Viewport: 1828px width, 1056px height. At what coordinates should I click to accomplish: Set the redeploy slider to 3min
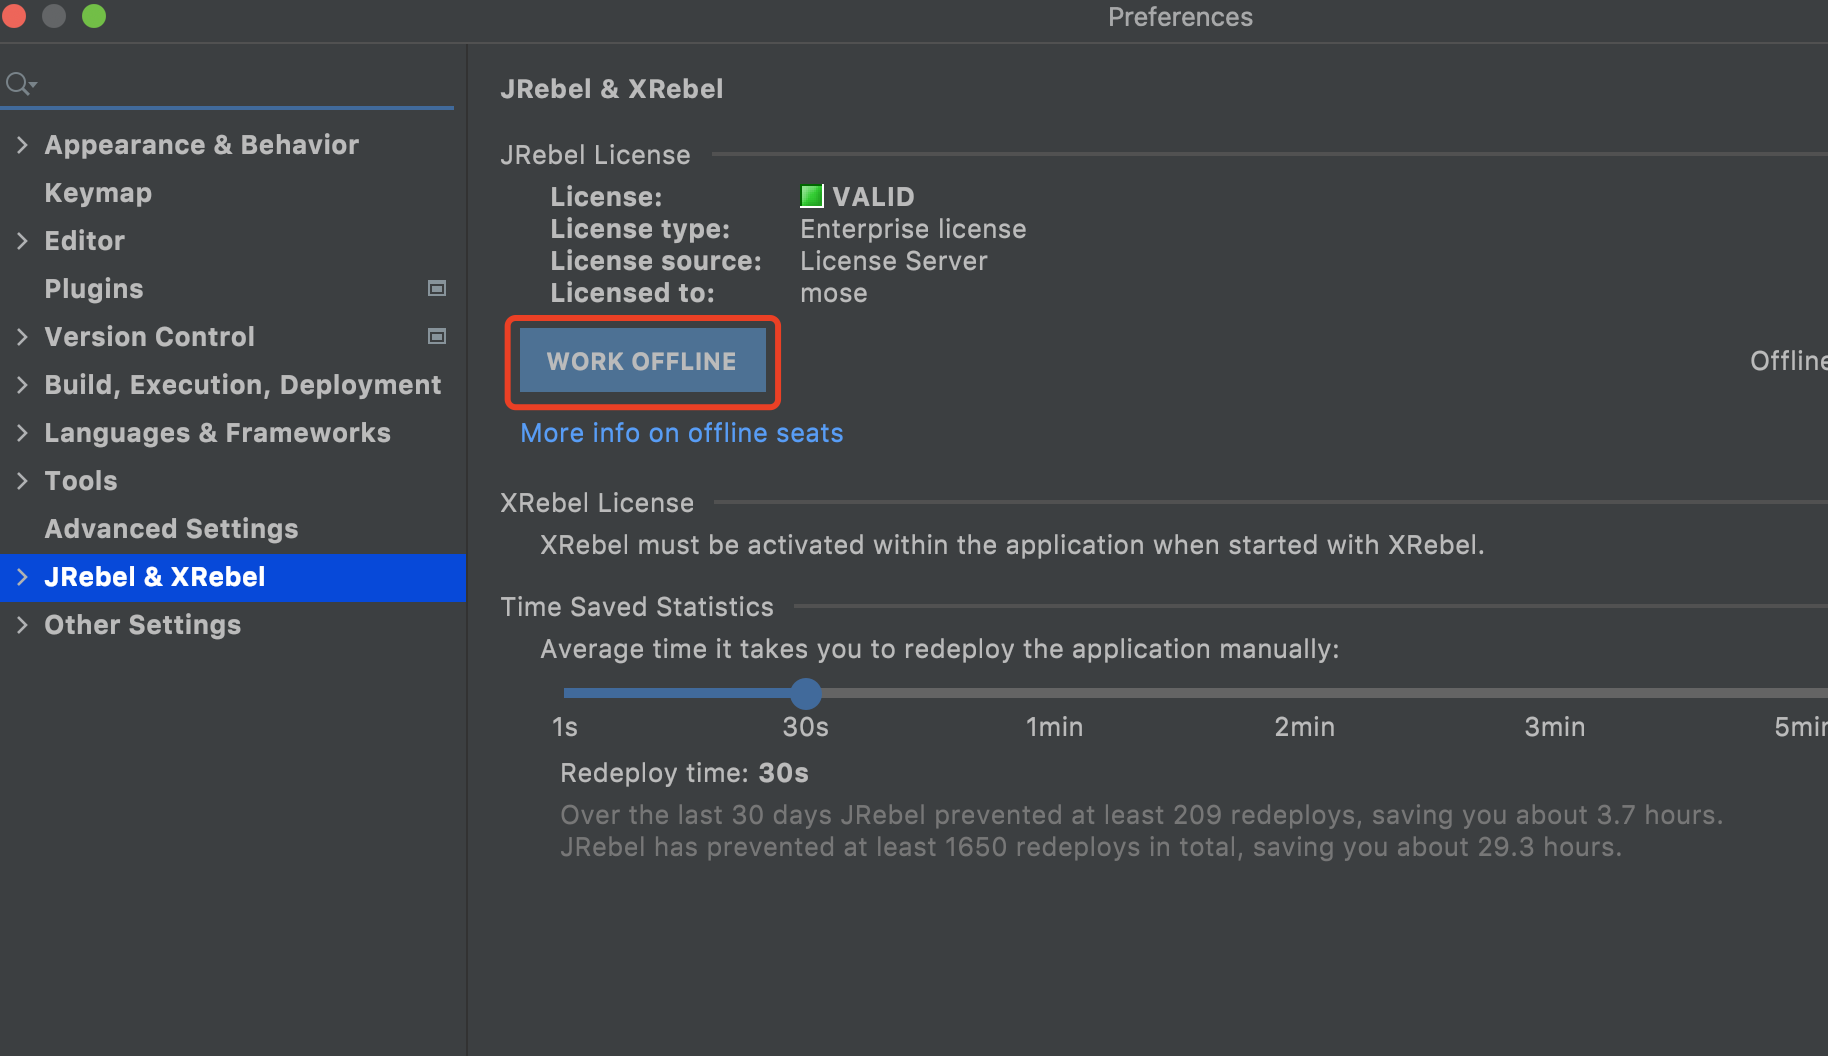coord(1555,693)
